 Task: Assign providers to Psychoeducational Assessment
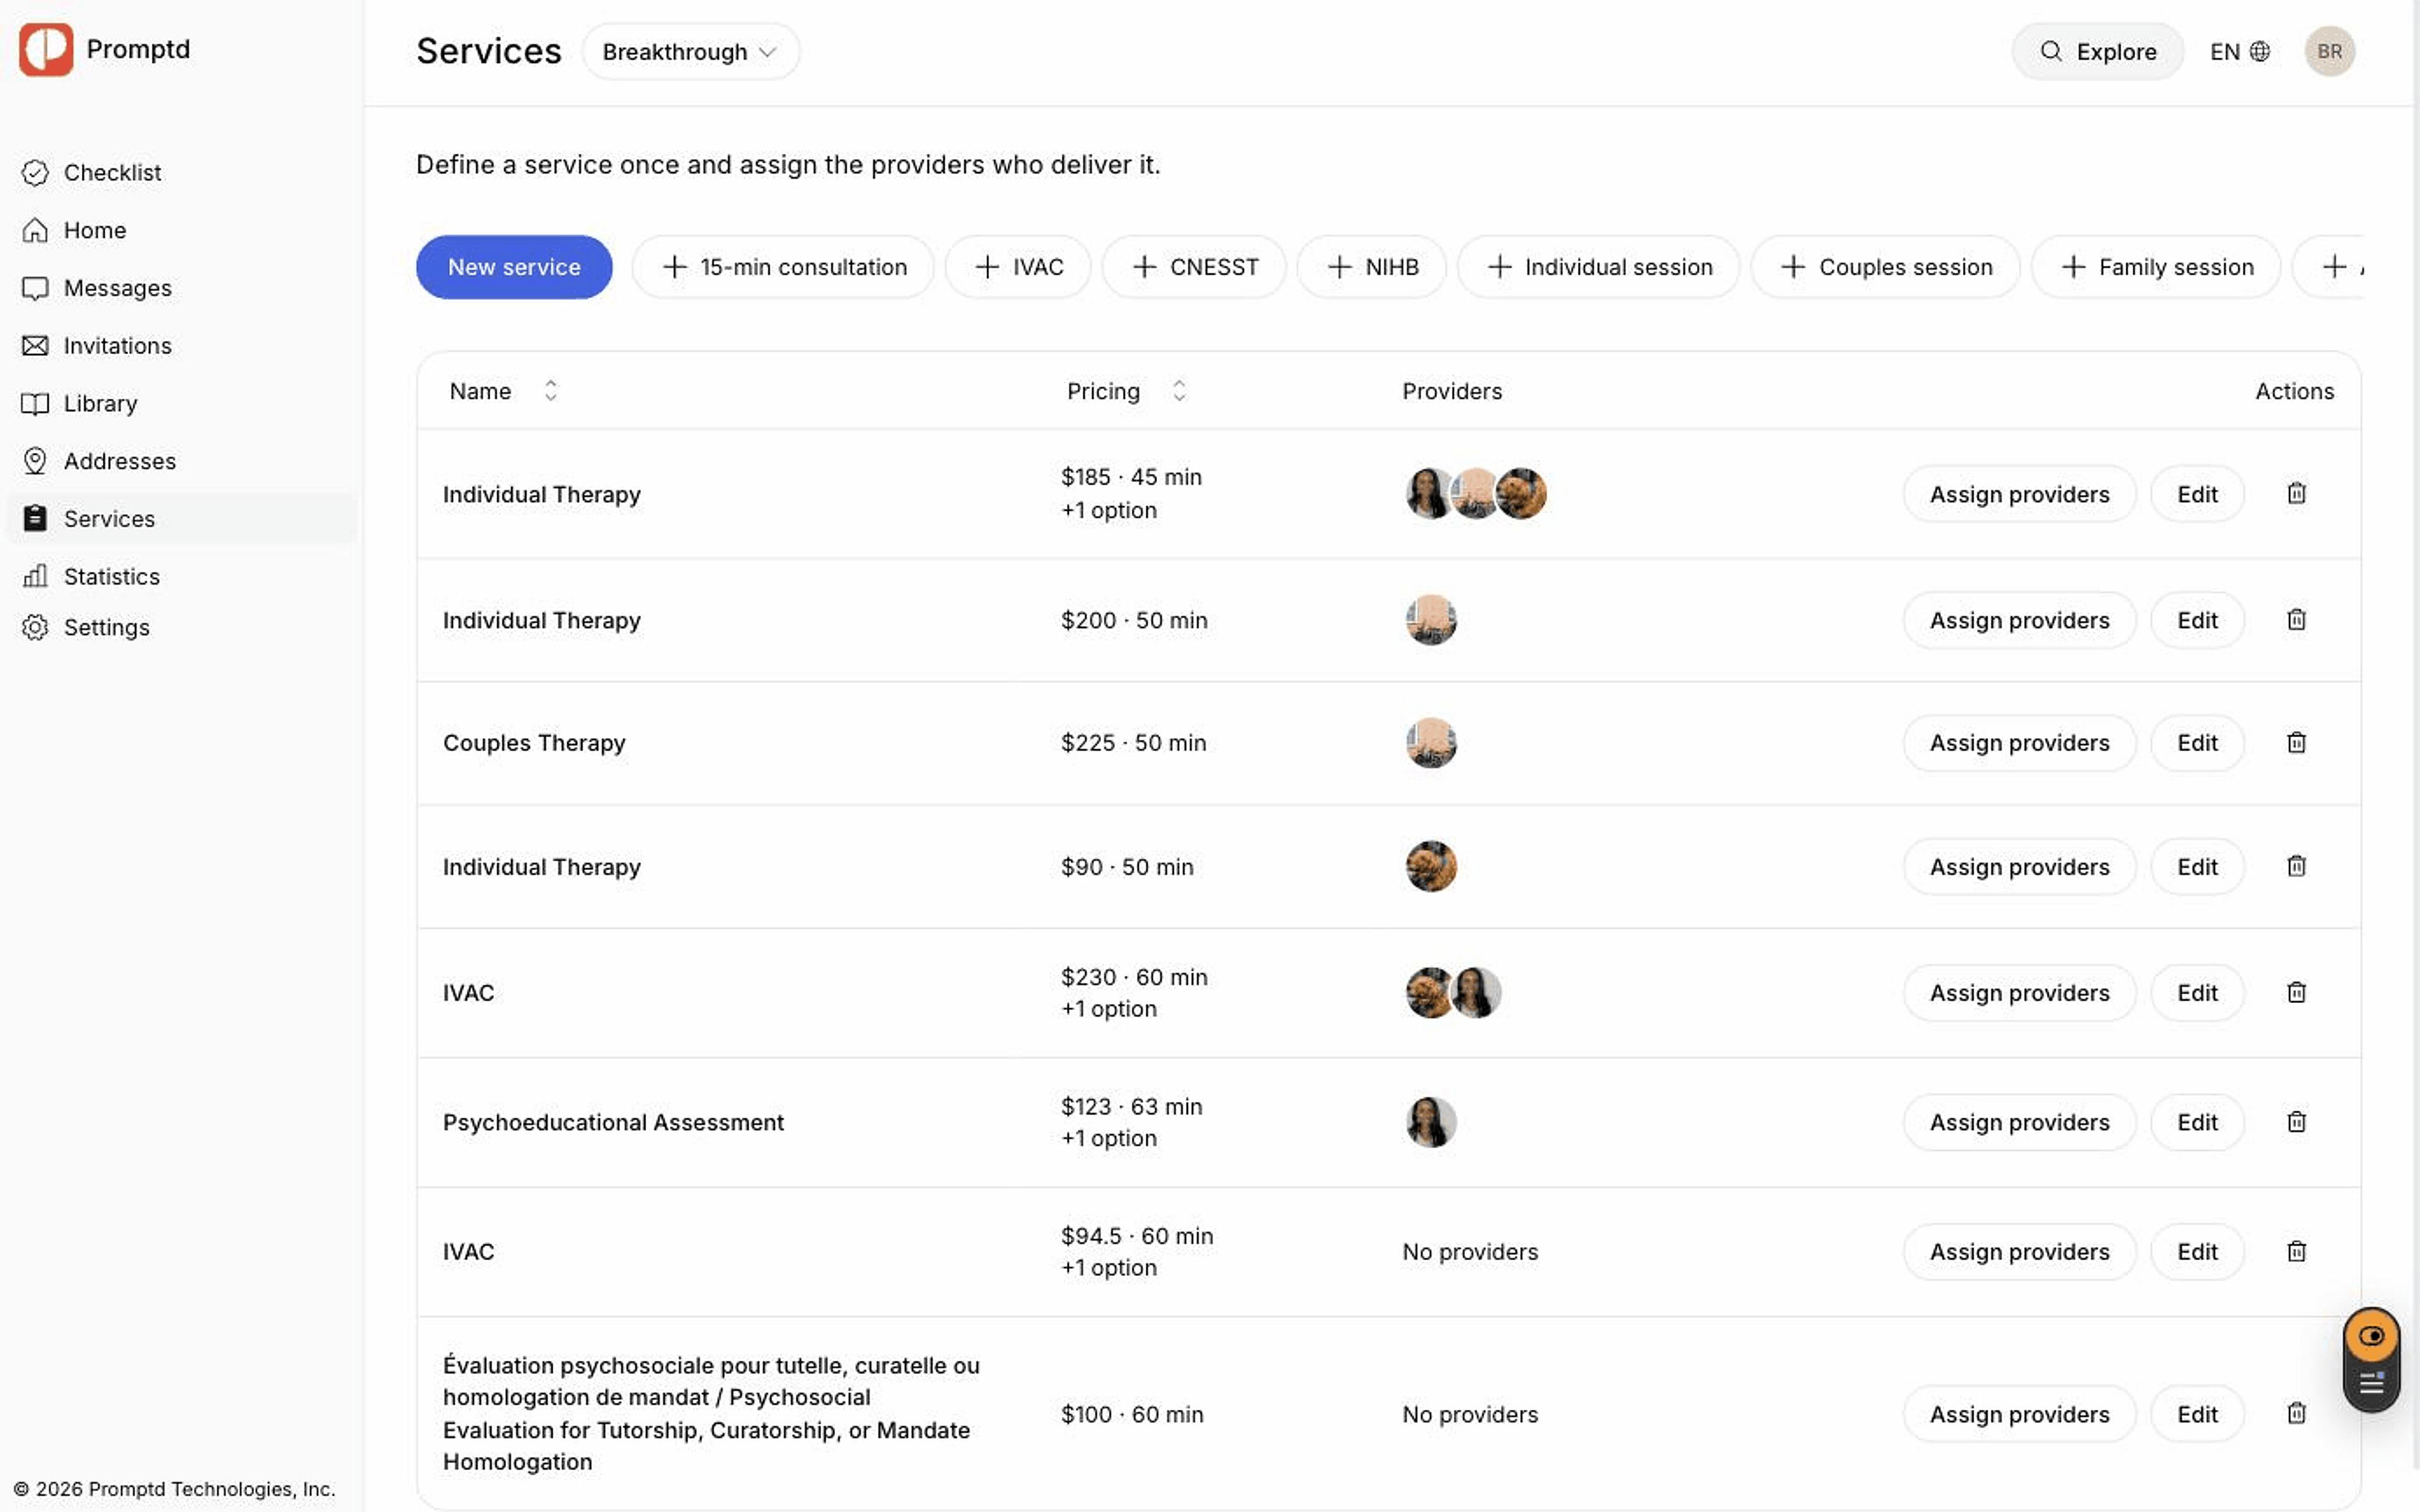pos(2019,1122)
